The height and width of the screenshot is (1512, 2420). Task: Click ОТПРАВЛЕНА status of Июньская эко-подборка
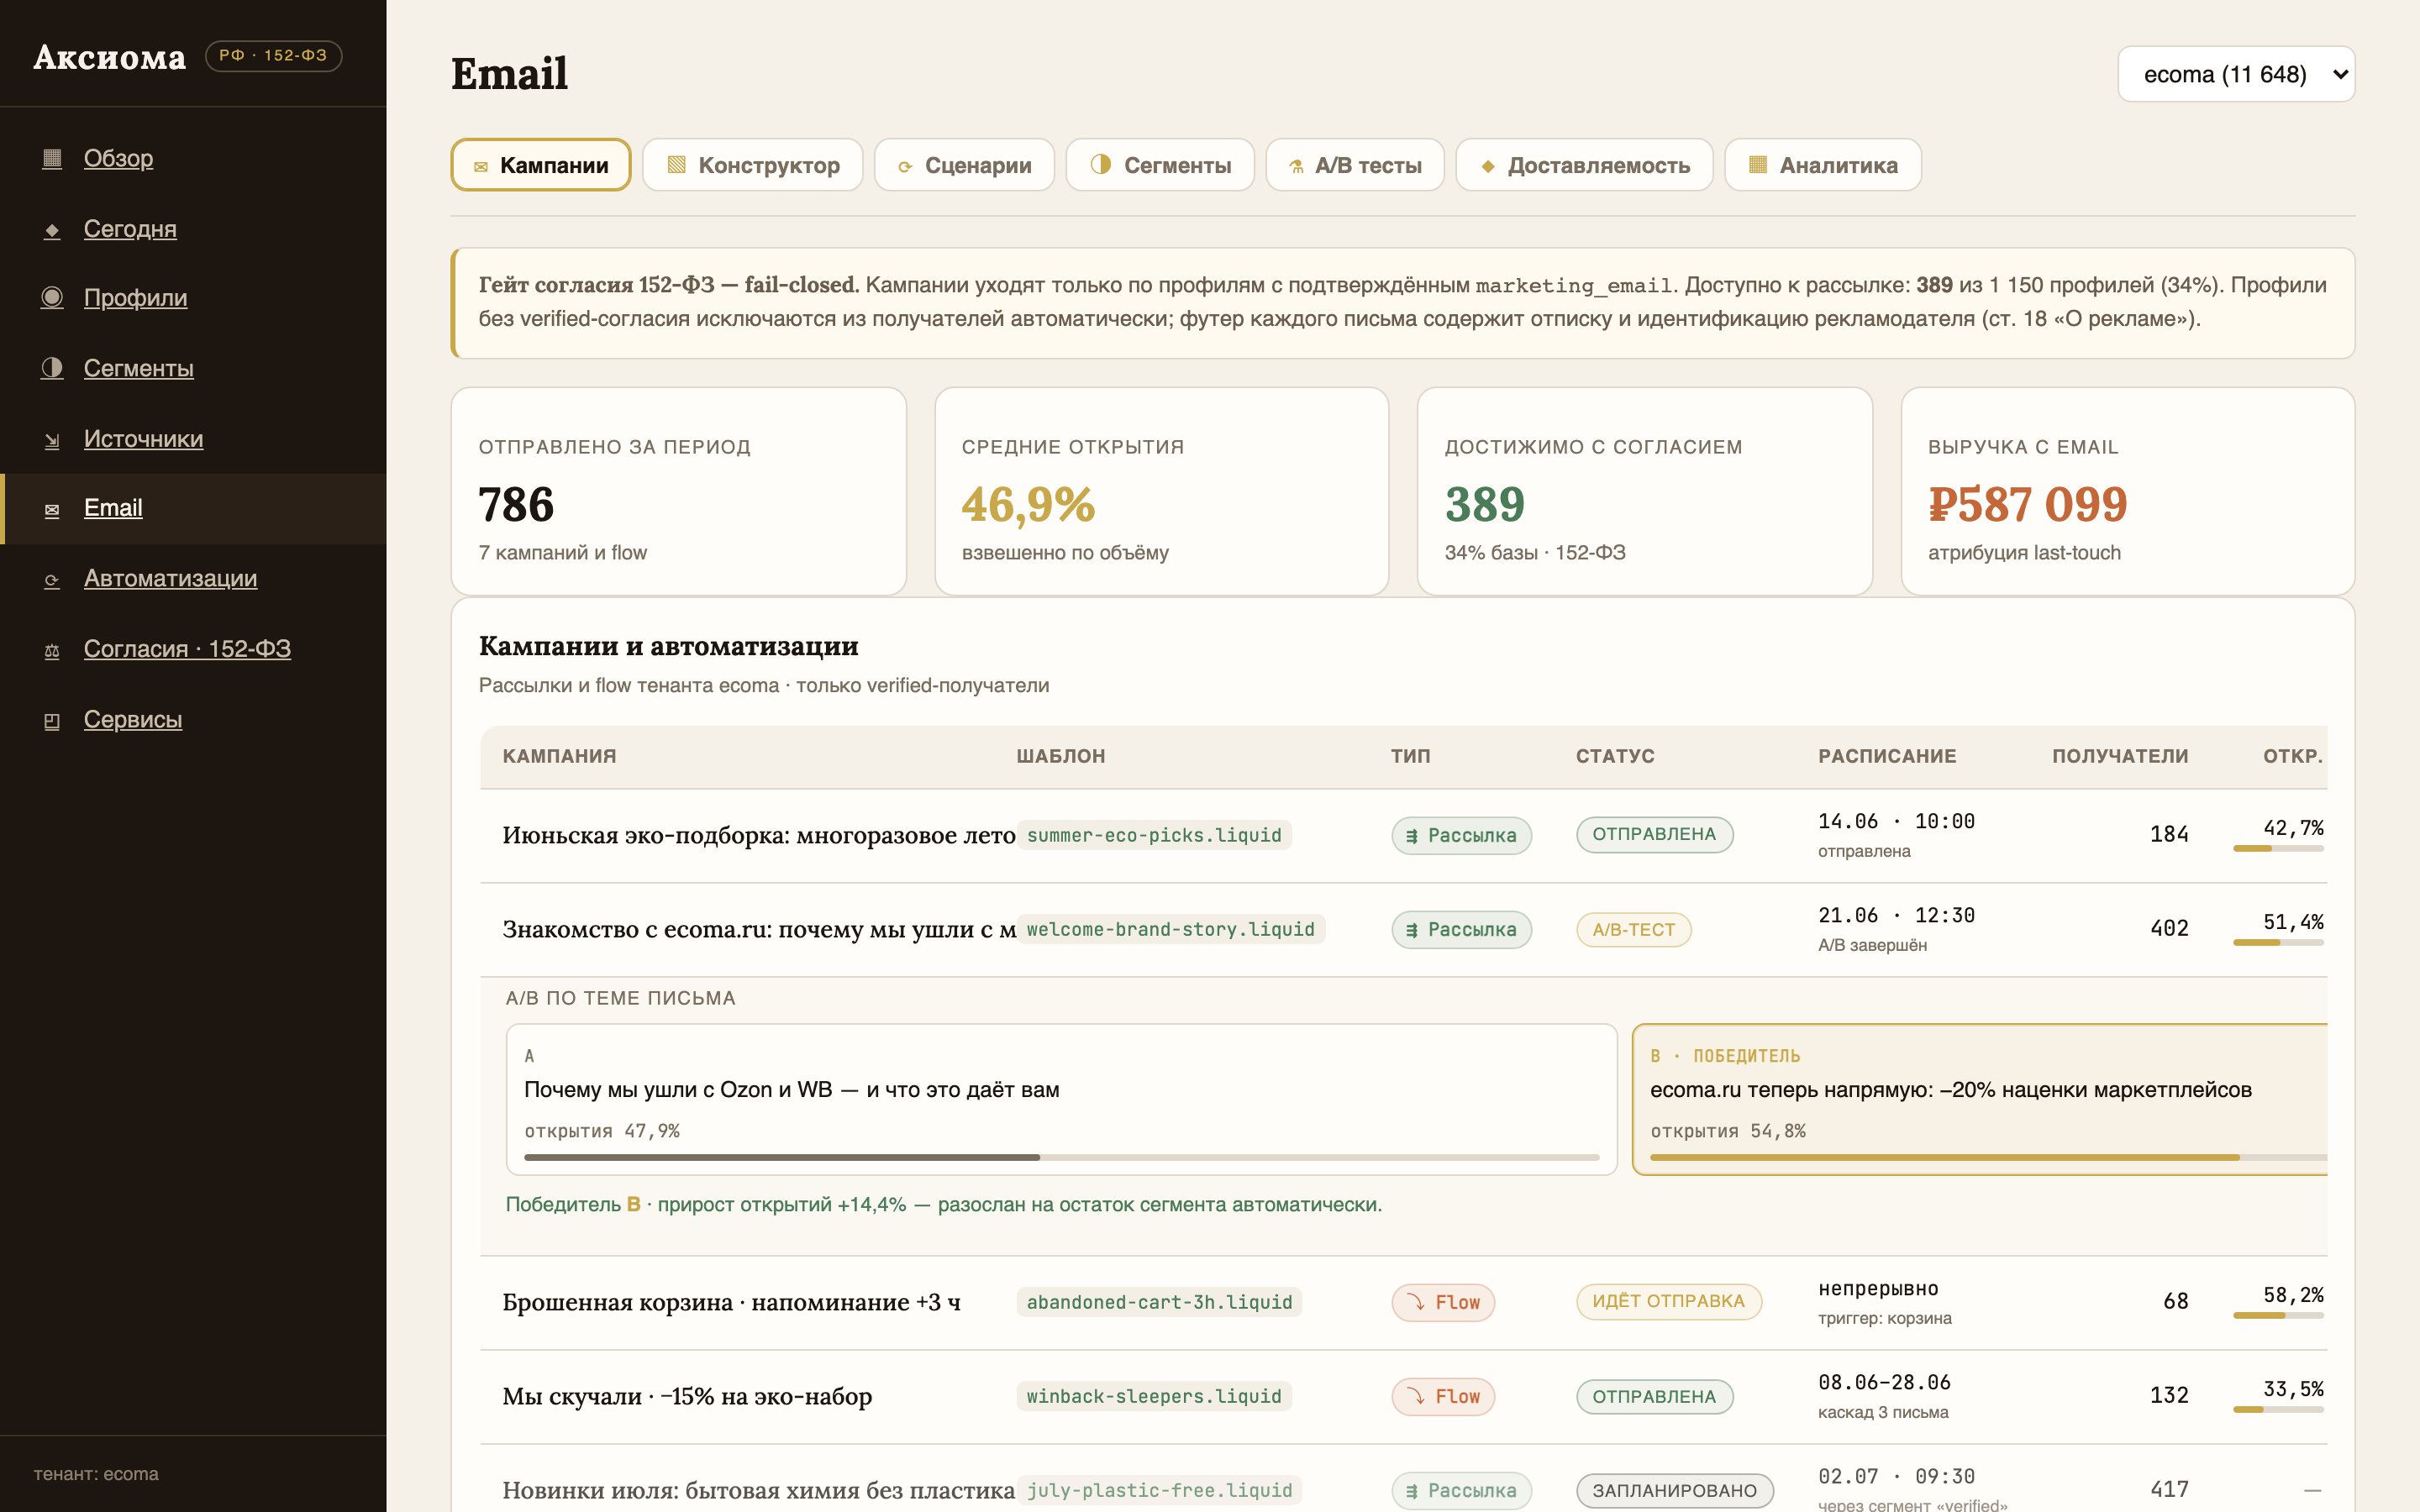(1654, 834)
